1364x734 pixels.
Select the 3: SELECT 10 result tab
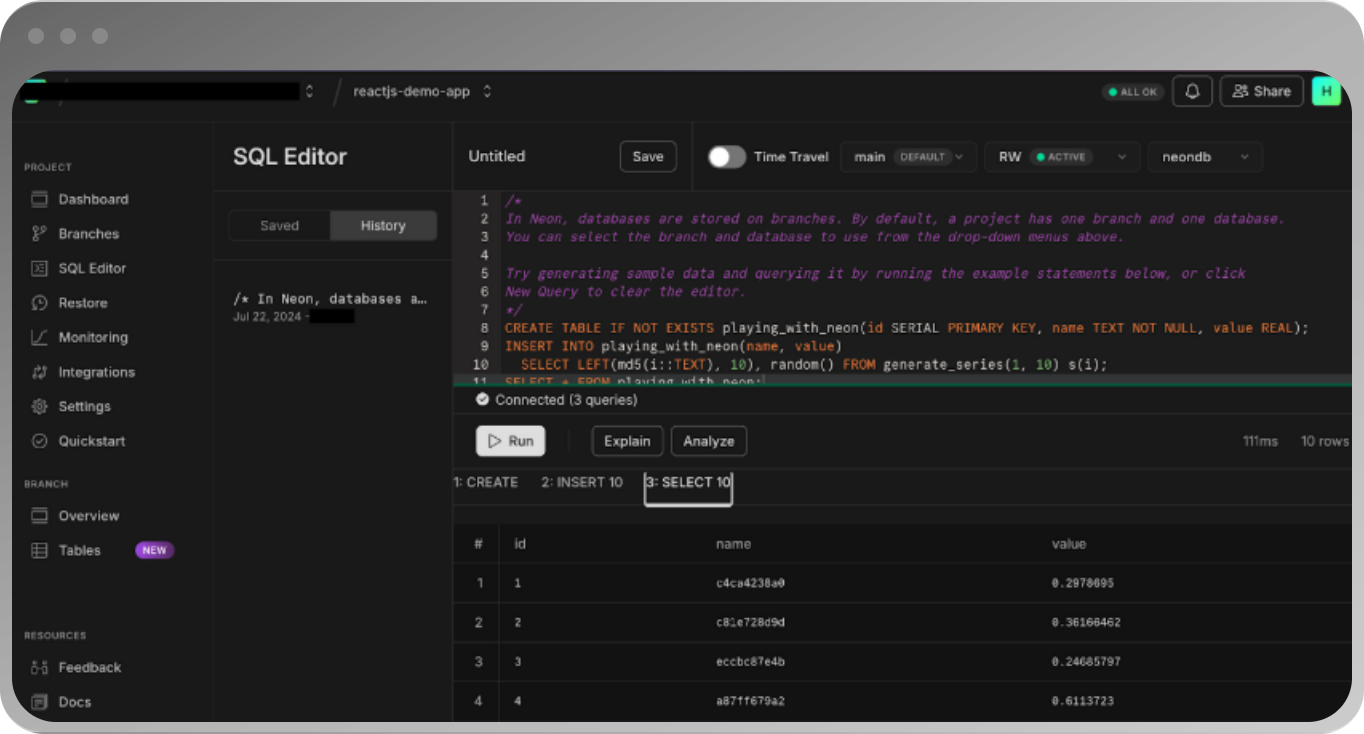(x=688, y=487)
